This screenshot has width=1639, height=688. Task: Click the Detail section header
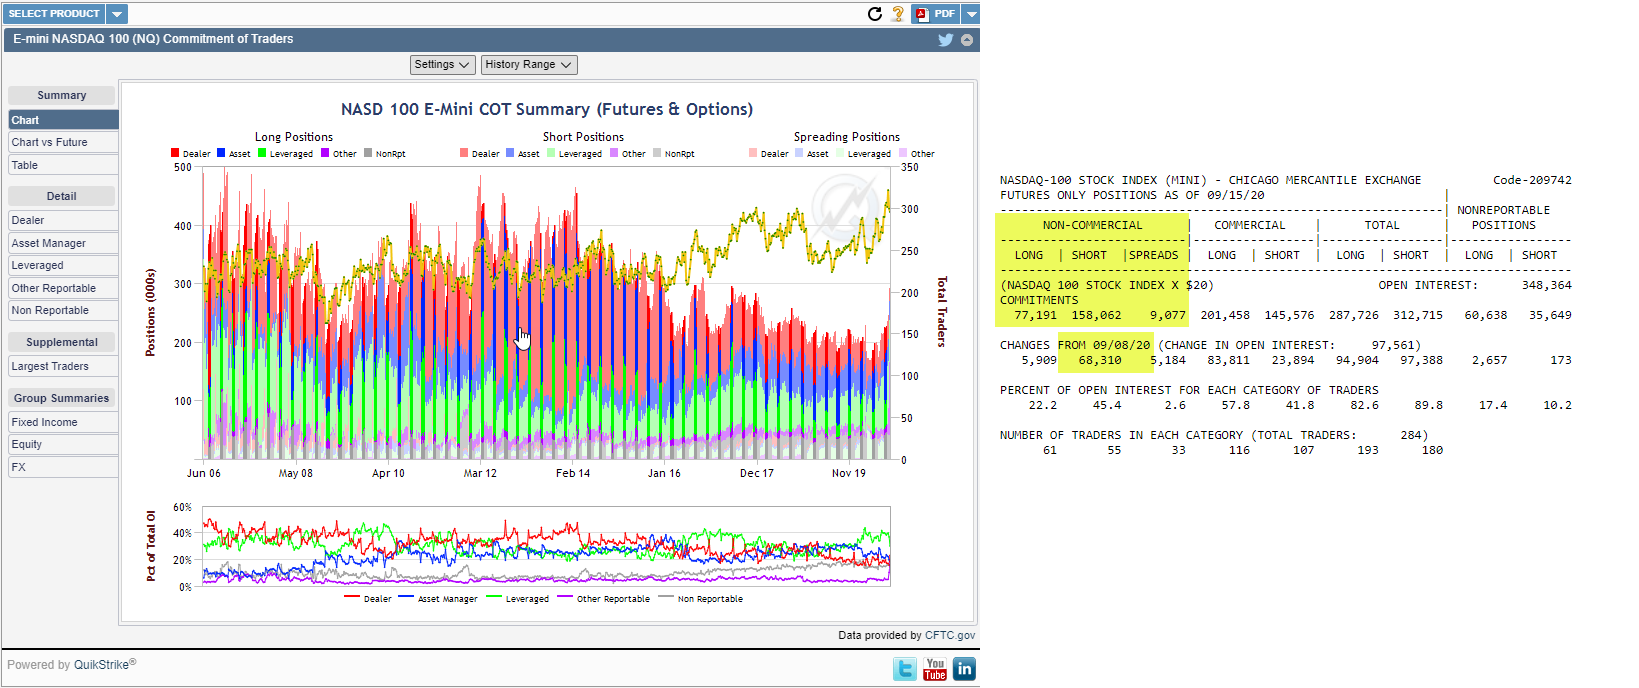tap(62, 197)
